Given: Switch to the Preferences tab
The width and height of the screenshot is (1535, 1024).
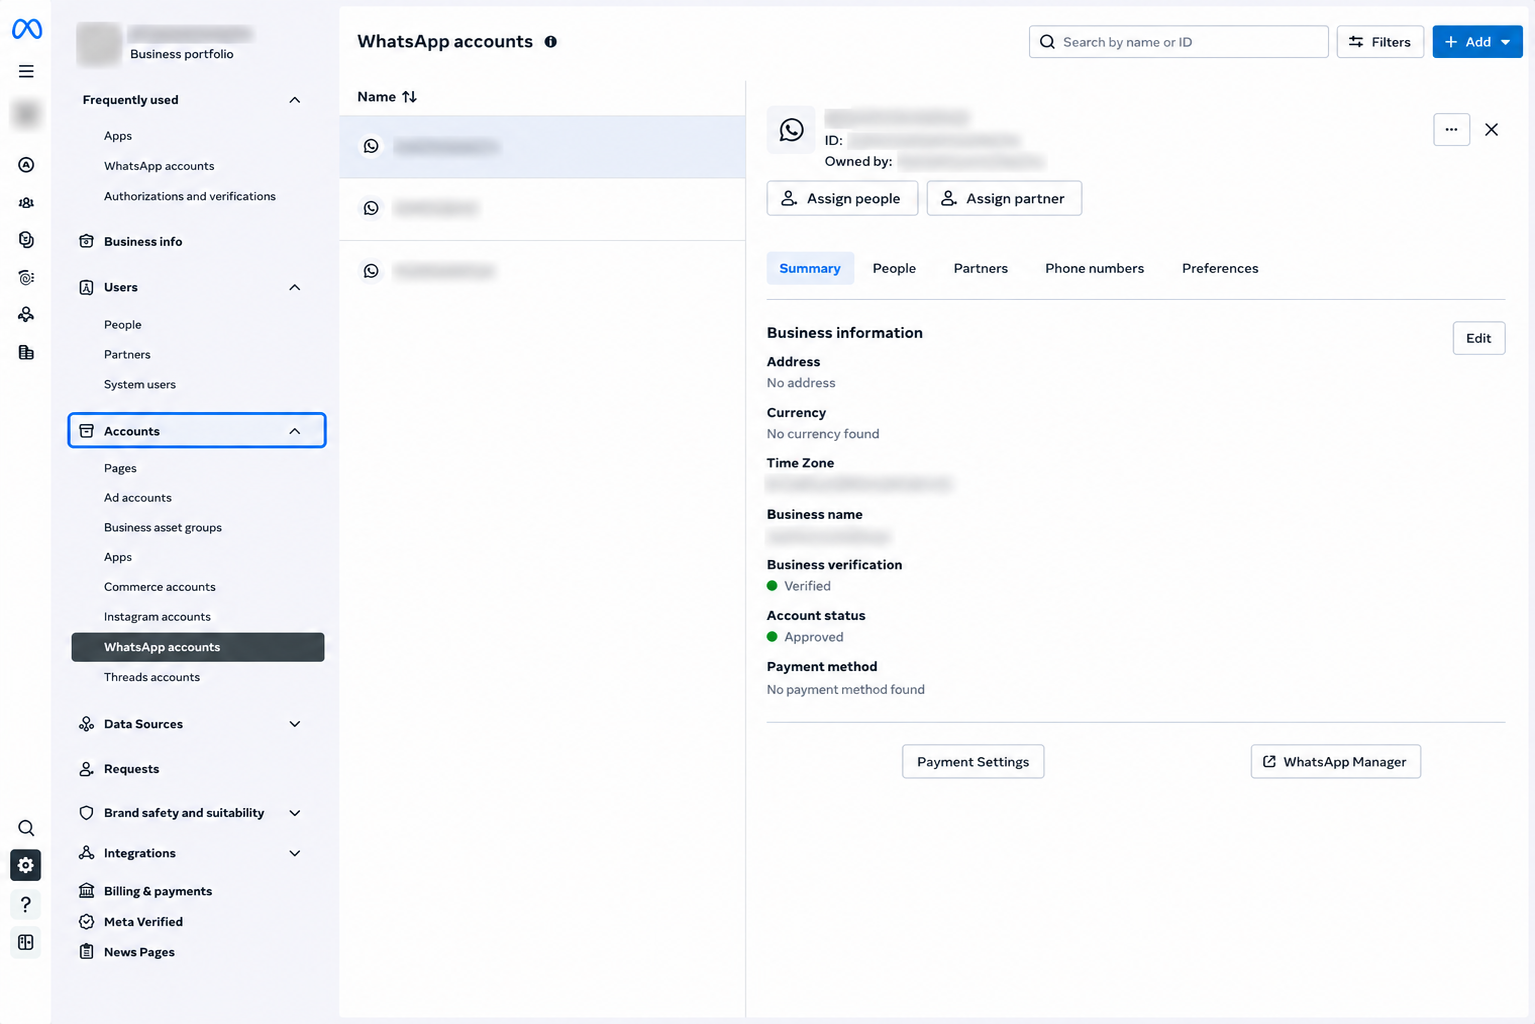Looking at the screenshot, I should (1220, 268).
